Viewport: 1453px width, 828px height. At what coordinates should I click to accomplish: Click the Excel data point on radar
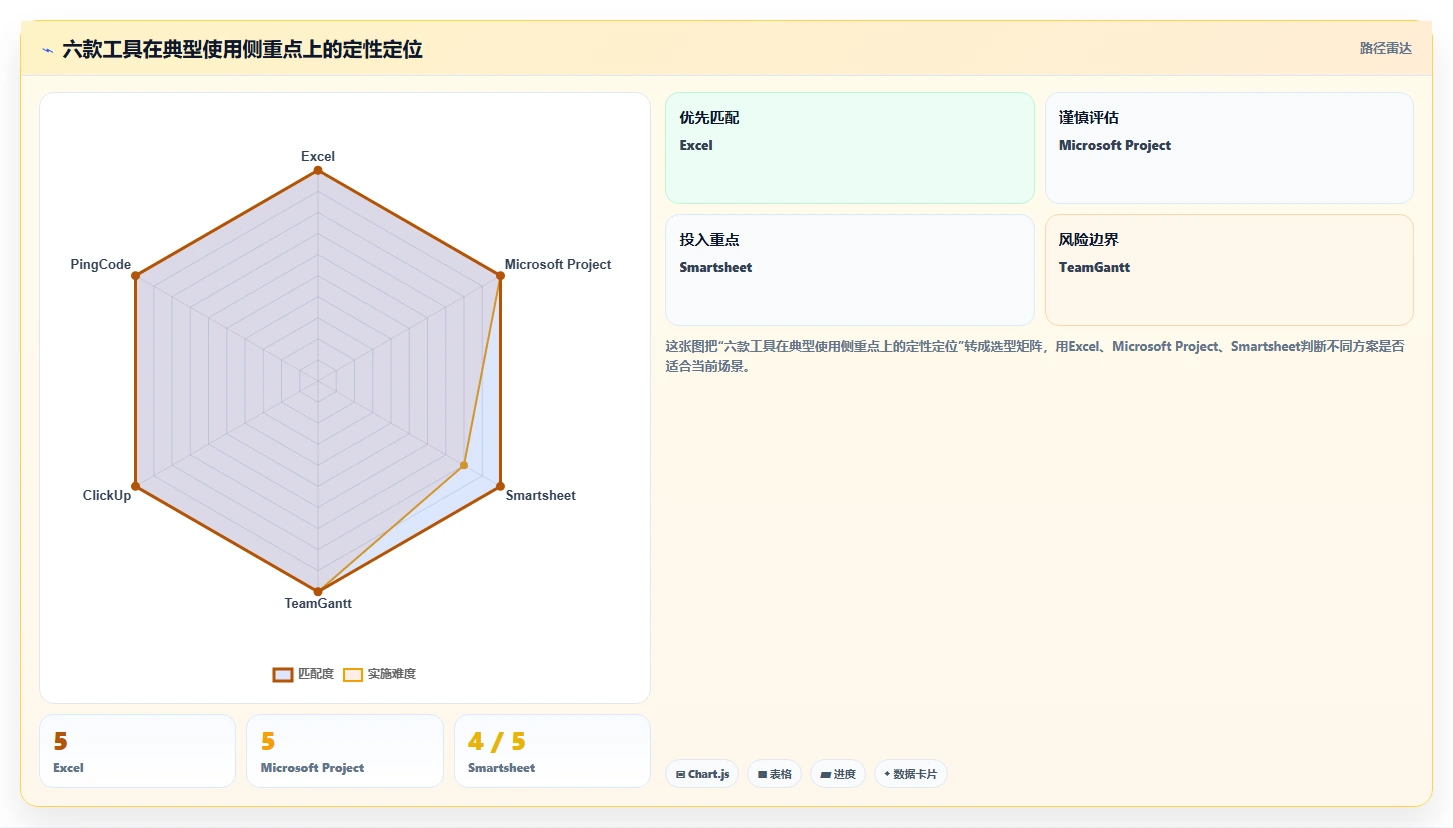click(x=318, y=171)
